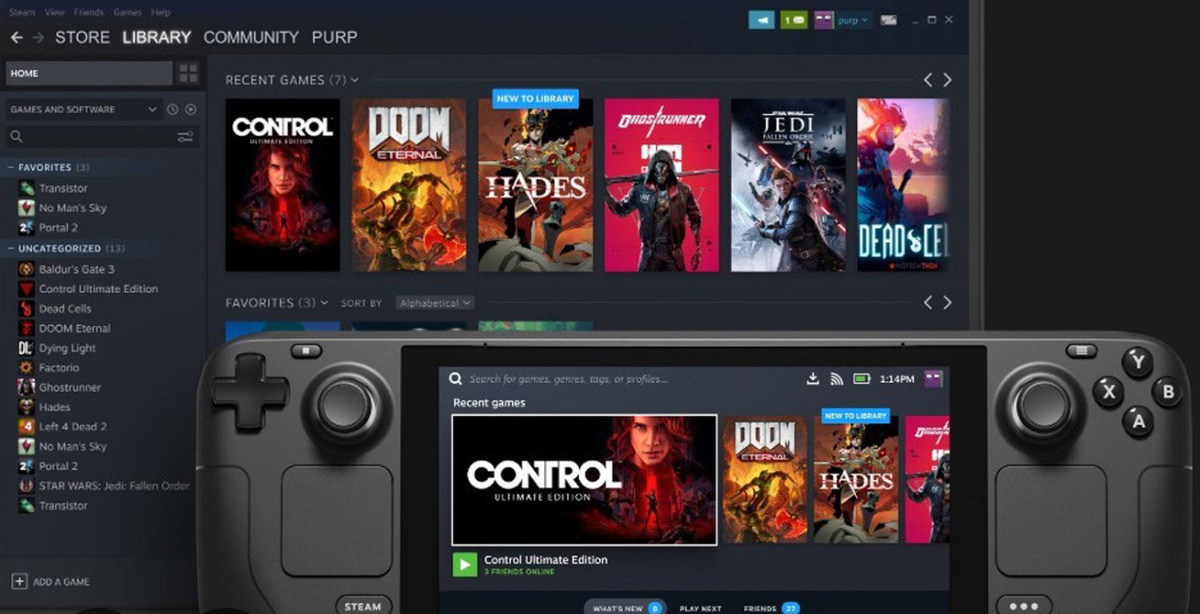Click the NEW TO LIBRARY badge above desktop Hades
Viewport: 1200px width, 614px height.
tap(536, 98)
